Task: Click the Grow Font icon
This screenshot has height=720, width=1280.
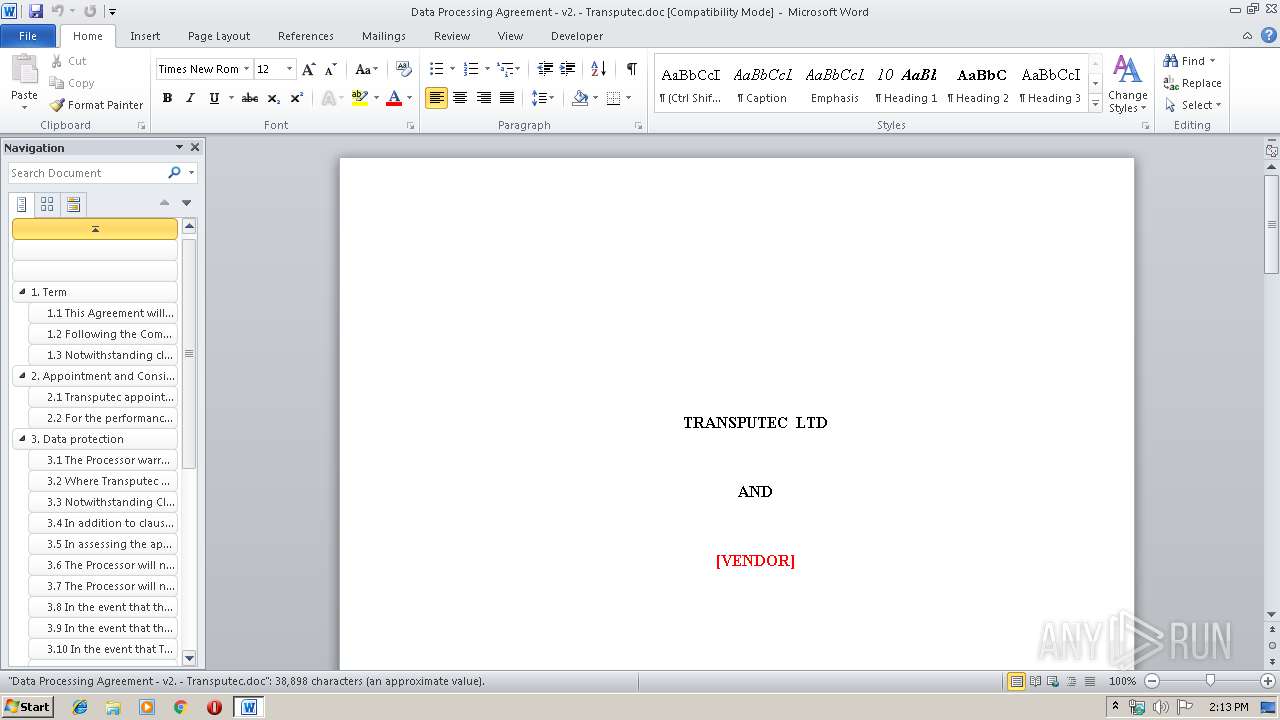Action: (309, 69)
